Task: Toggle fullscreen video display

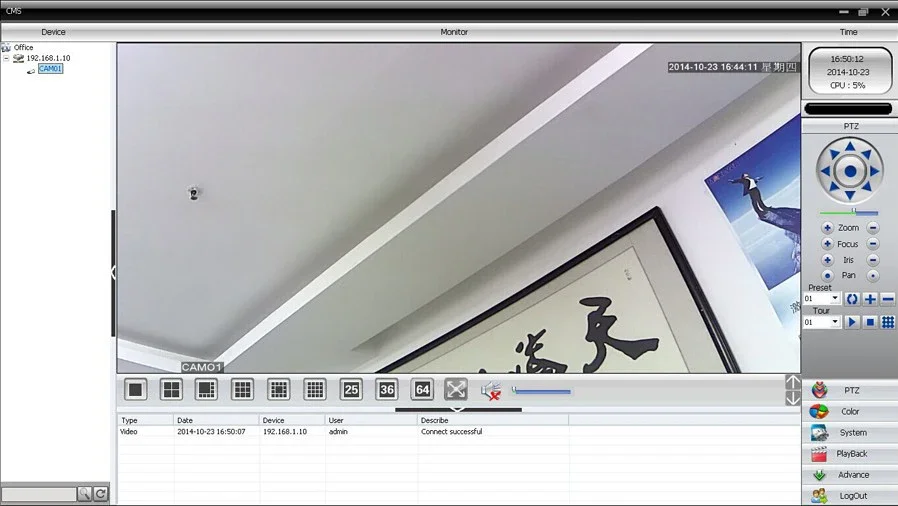Action: tap(456, 390)
